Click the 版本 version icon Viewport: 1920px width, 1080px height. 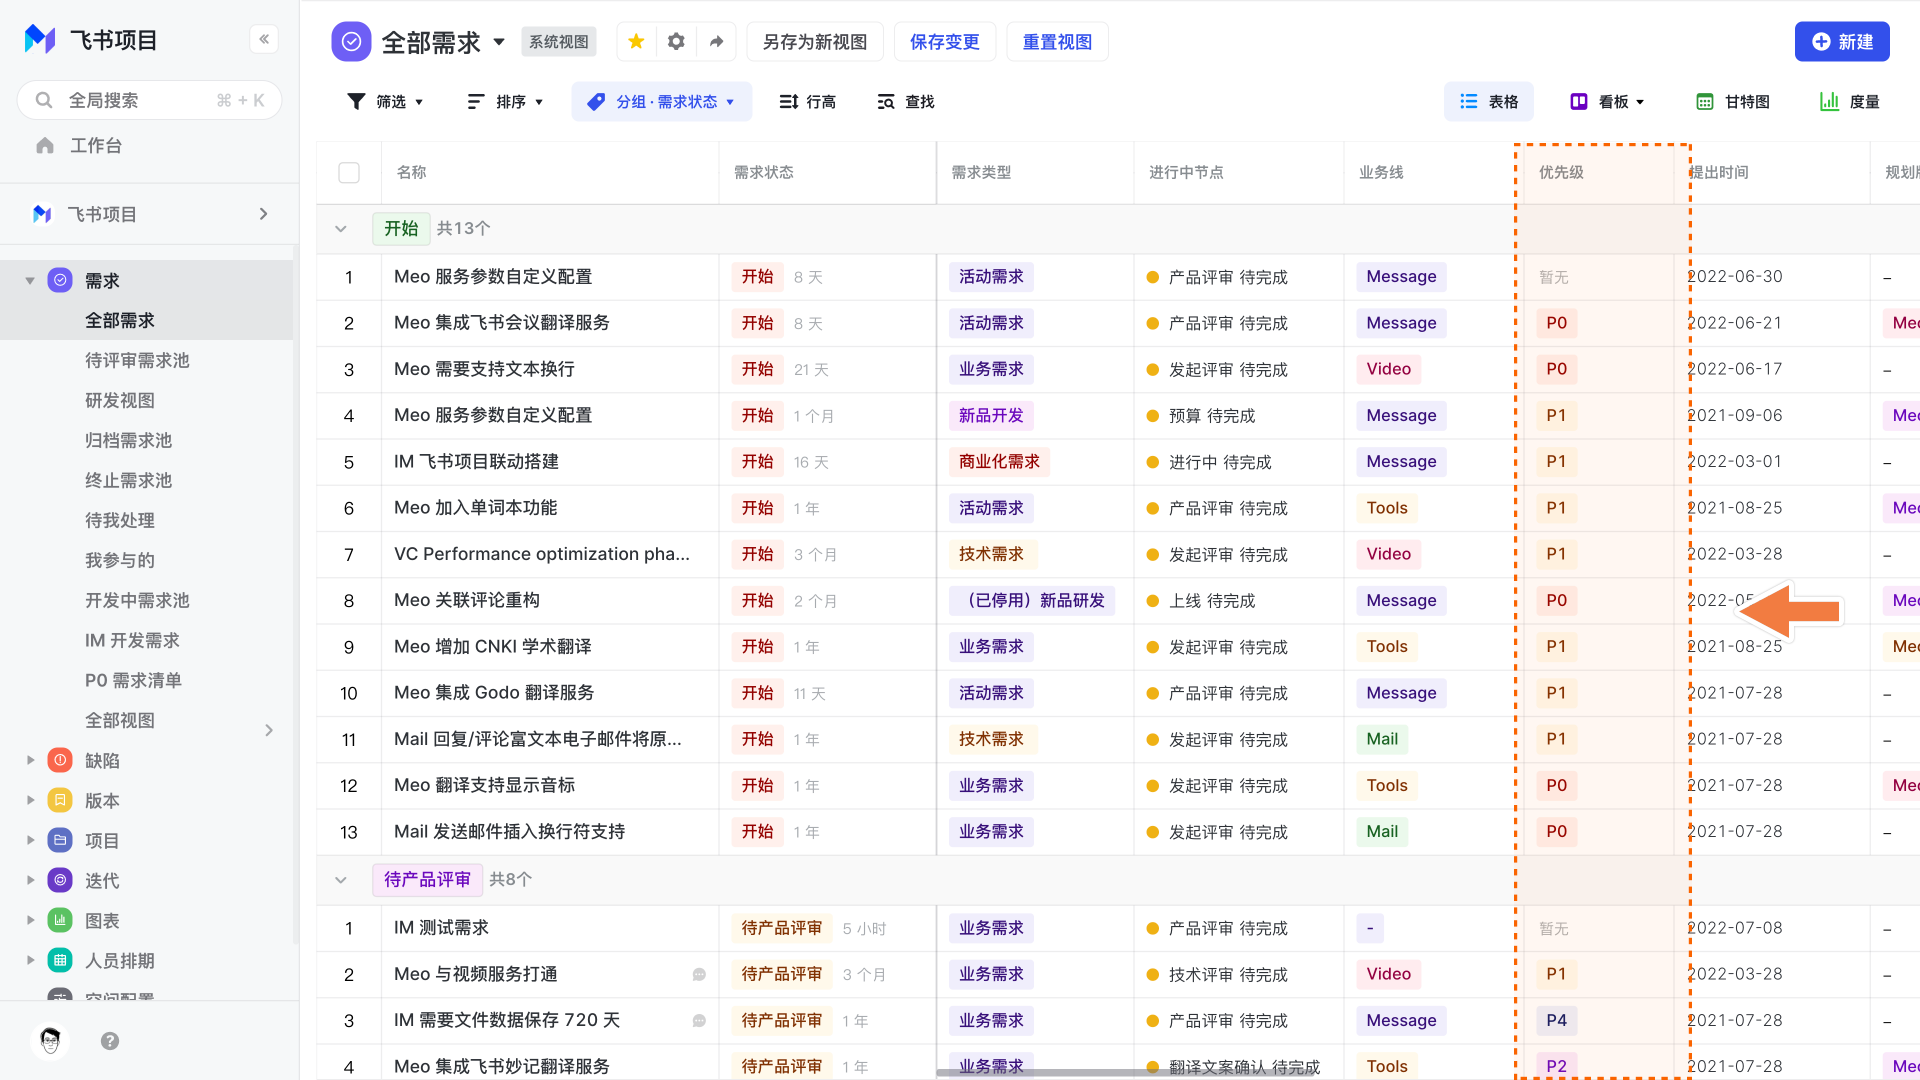[60, 801]
